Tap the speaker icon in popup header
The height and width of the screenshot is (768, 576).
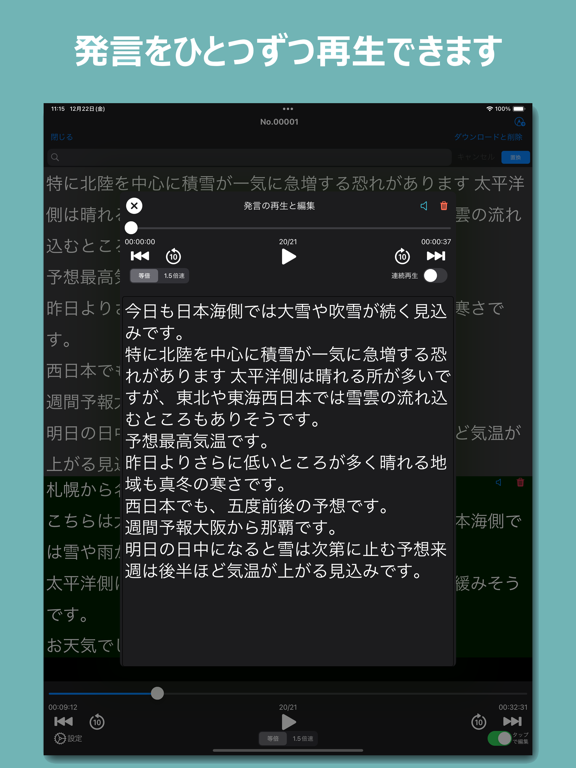click(424, 206)
